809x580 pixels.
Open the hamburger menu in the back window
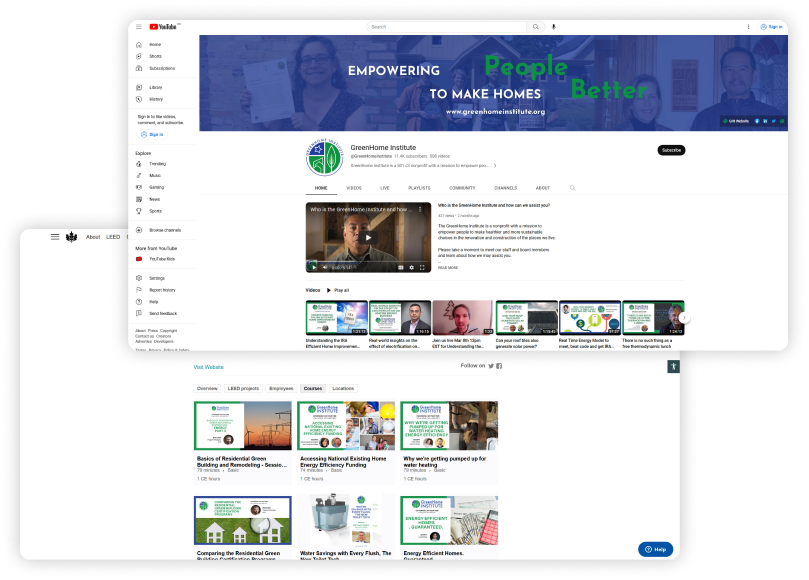[x=55, y=237]
